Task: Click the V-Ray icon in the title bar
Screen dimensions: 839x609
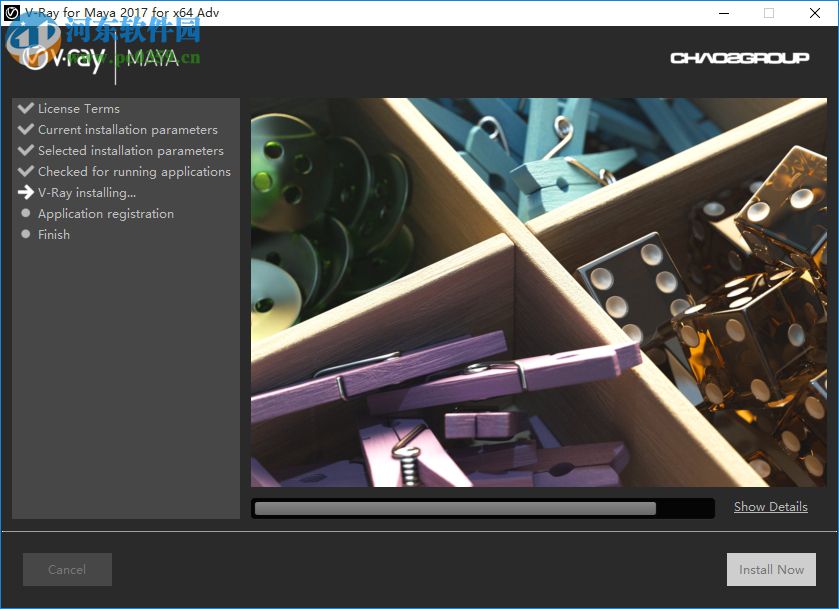Action: pyautogui.click(x=13, y=13)
